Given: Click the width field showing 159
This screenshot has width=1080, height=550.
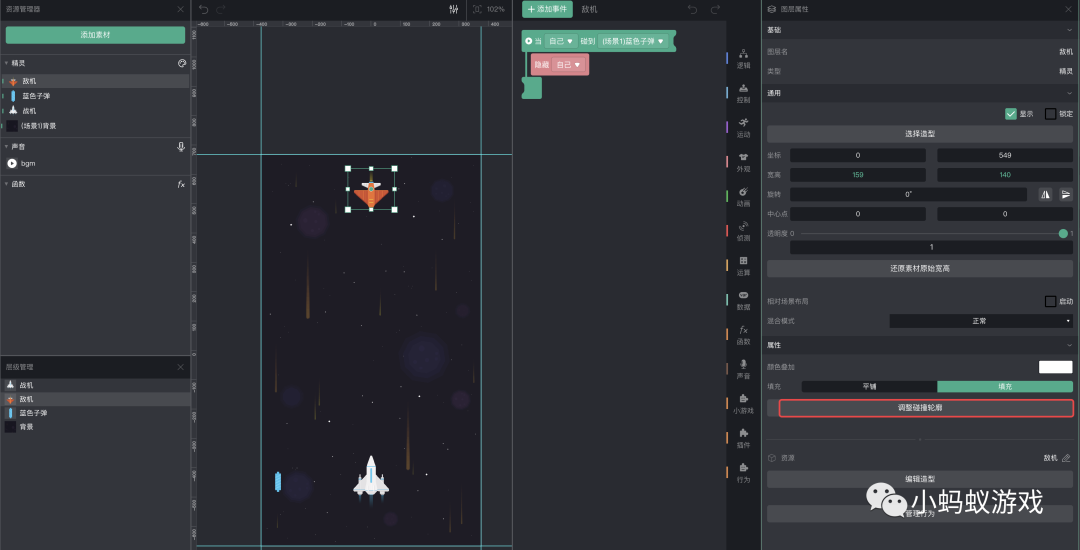Looking at the screenshot, I should 858,175.
